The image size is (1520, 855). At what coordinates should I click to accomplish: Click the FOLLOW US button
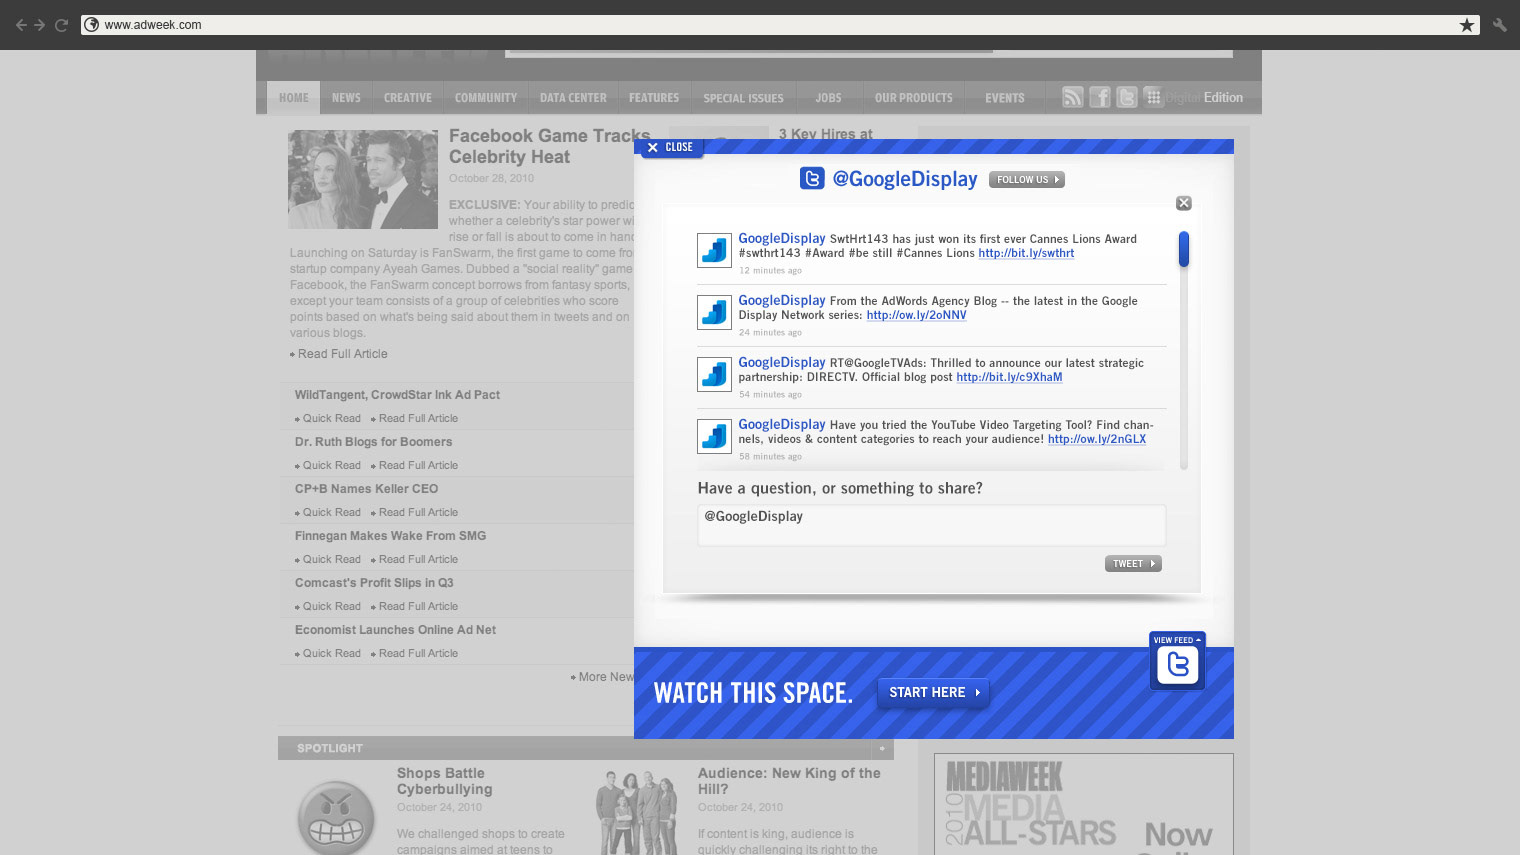pos(1027,180)
